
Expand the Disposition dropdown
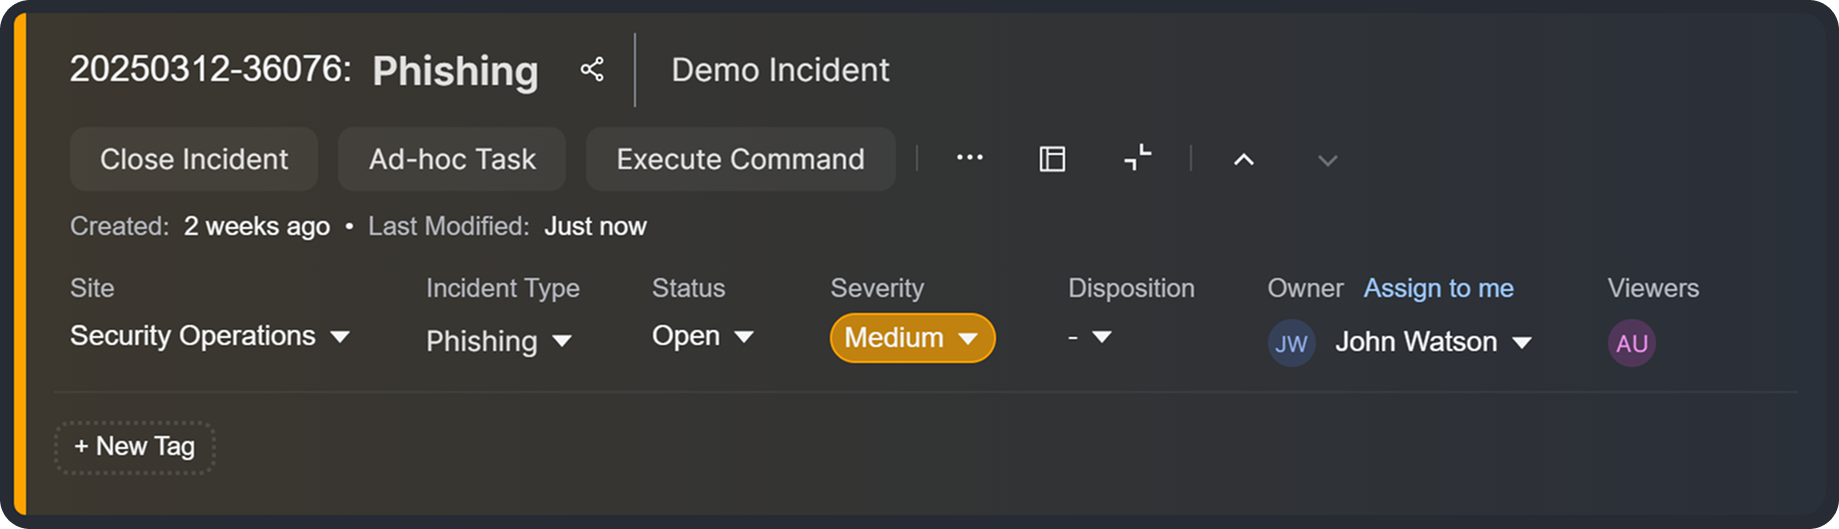[x=1090, y=337]
